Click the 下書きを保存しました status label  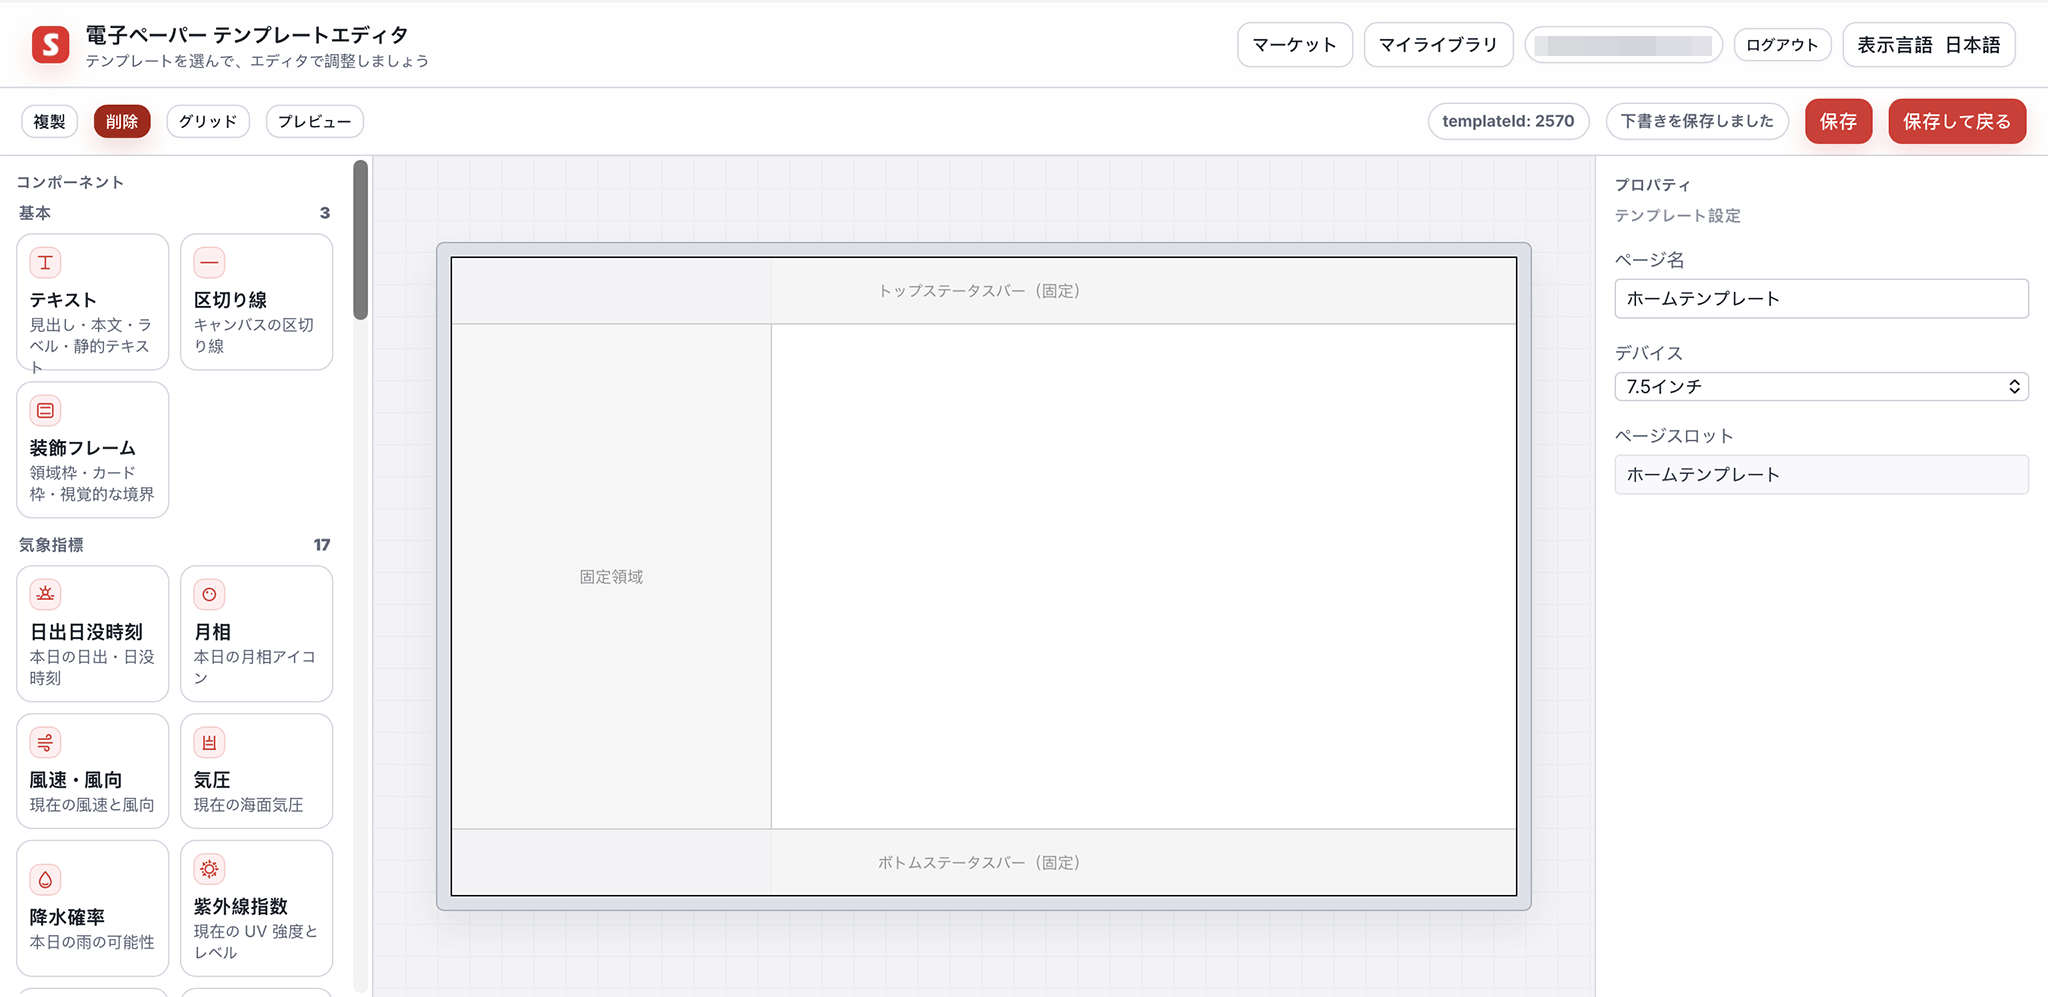click(x=1697, y=122)
